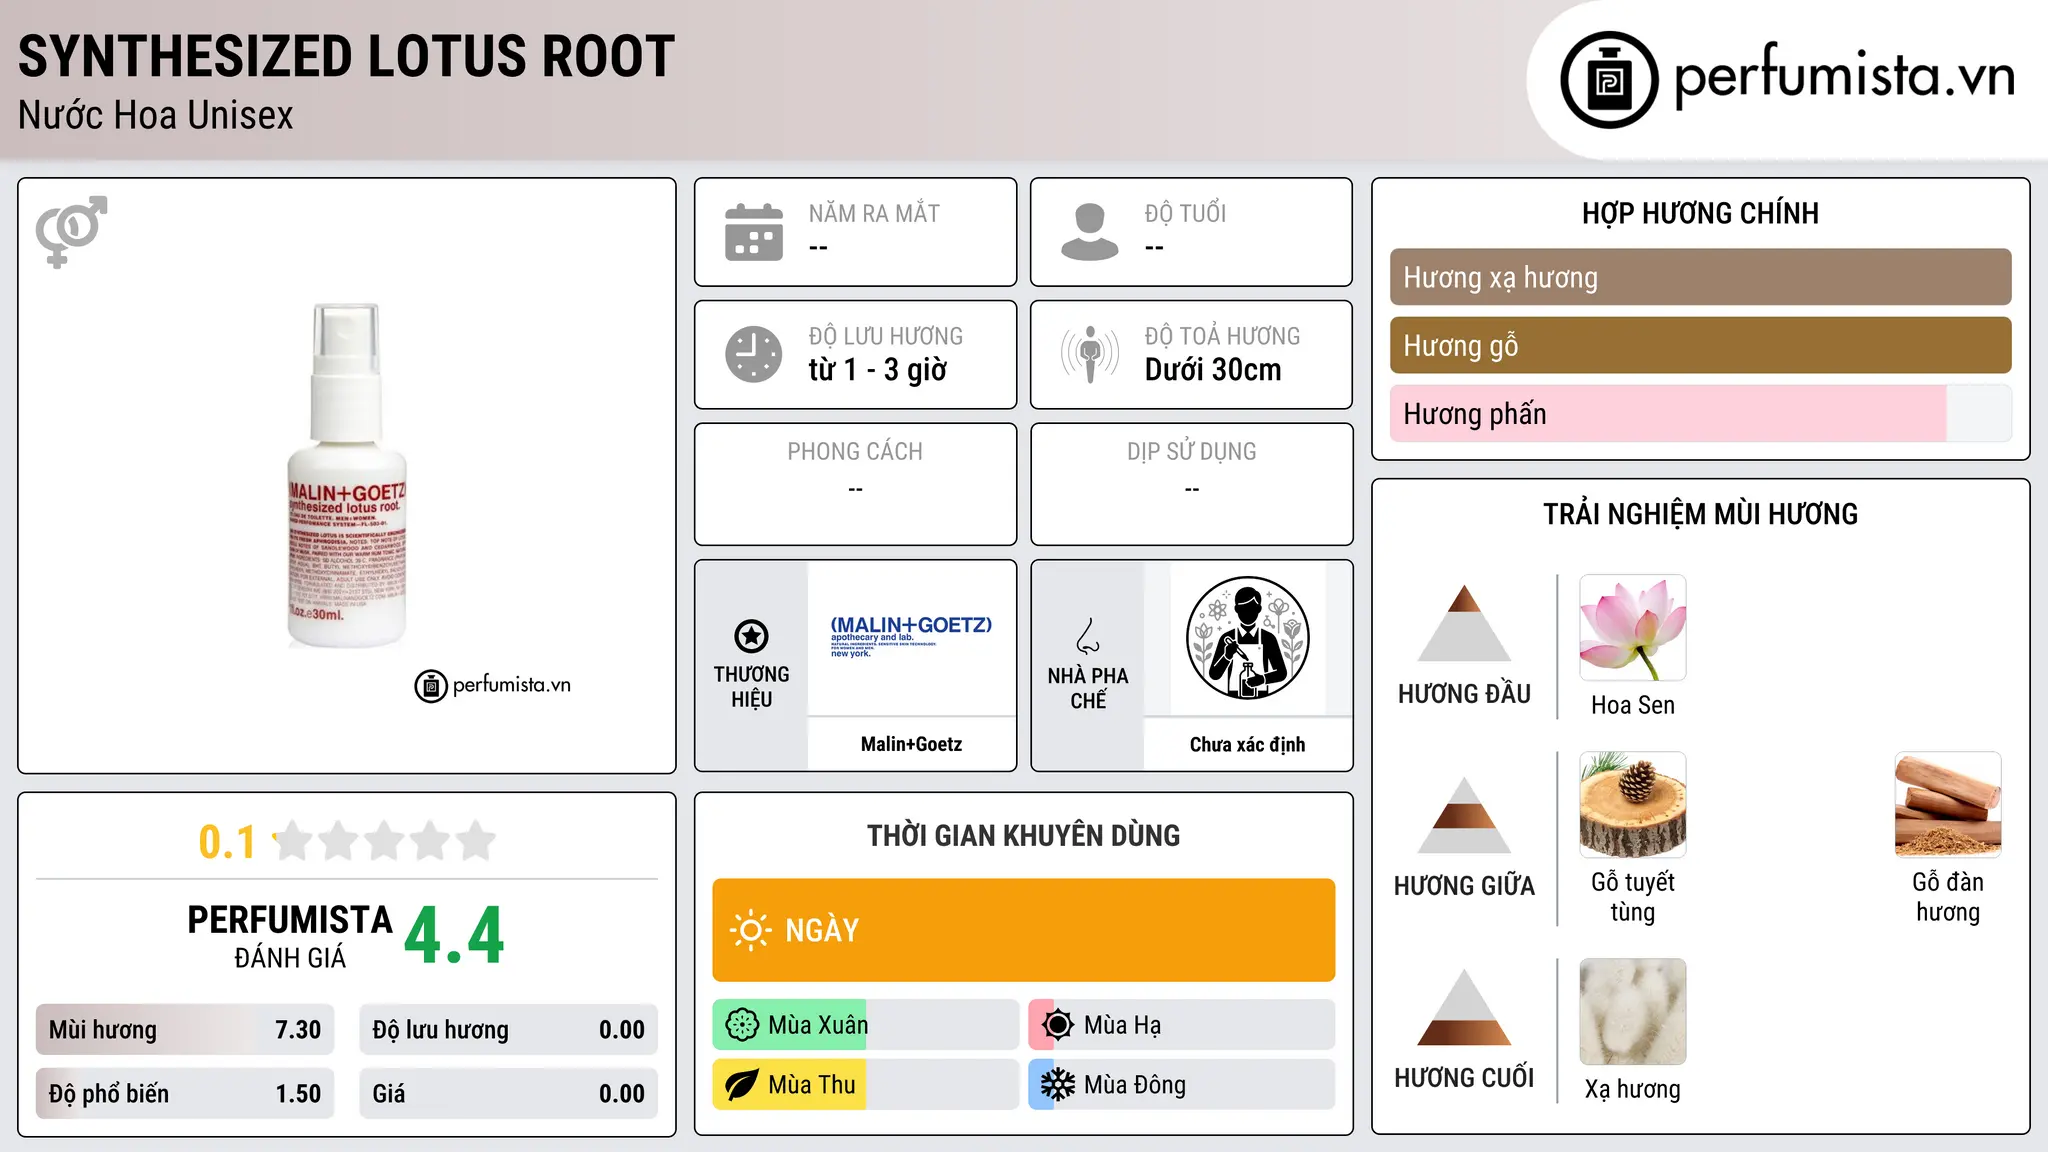The image size is (2048, 1152).
Task: Click the Gỗ tuyết tùng note name
Action: point(1633,897)
